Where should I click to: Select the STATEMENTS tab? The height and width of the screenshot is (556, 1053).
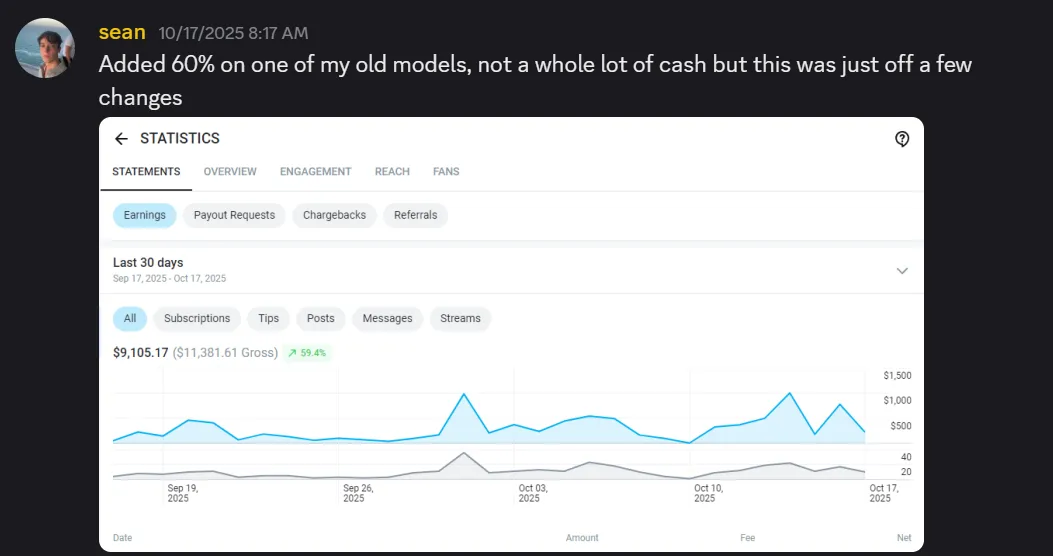coord(146,172)
